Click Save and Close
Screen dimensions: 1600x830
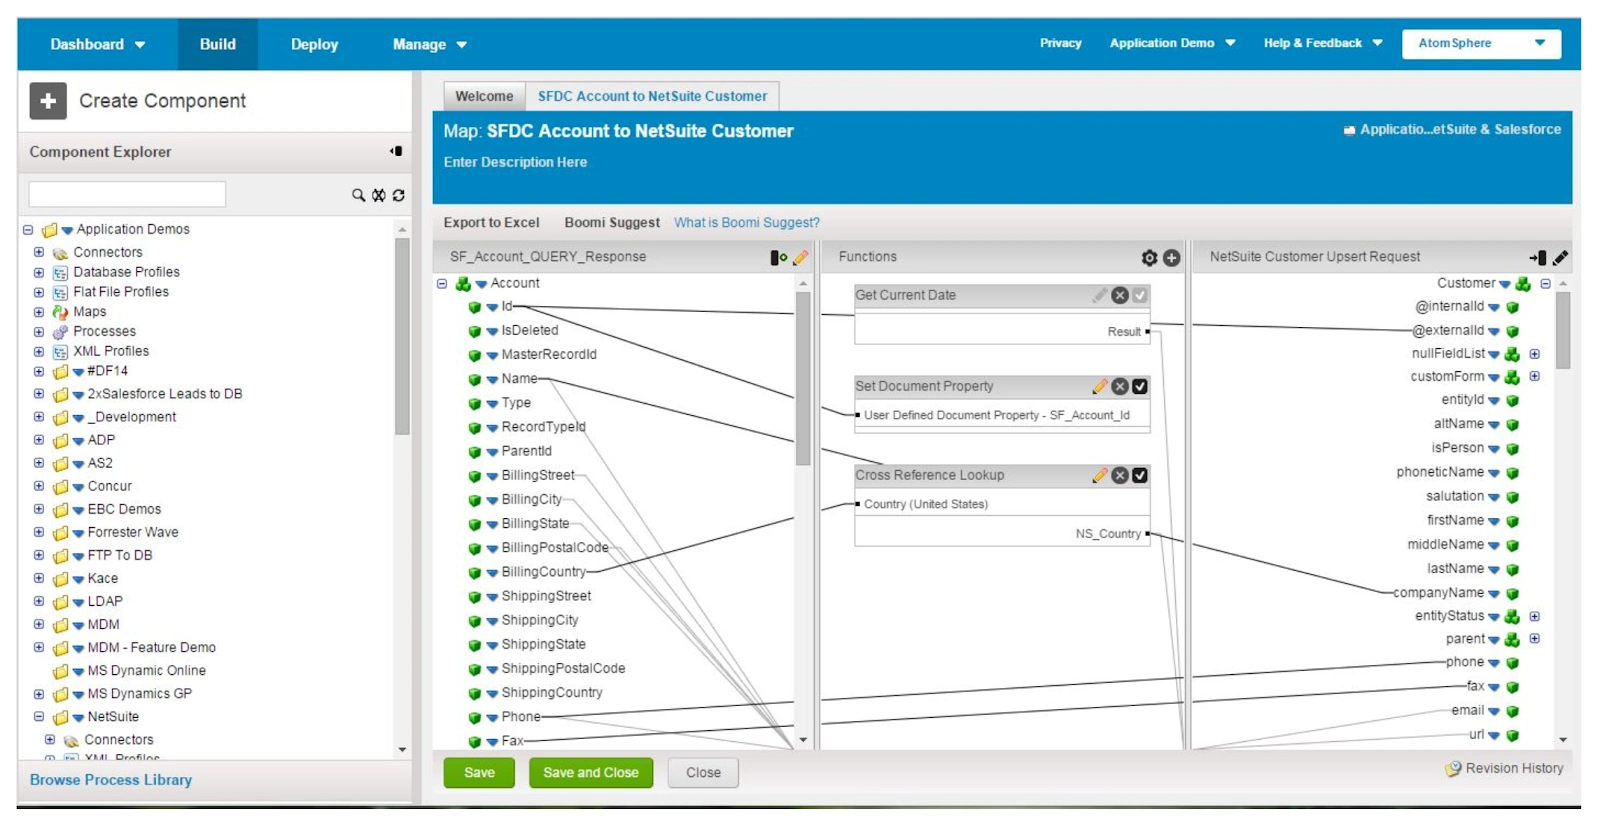590,773
